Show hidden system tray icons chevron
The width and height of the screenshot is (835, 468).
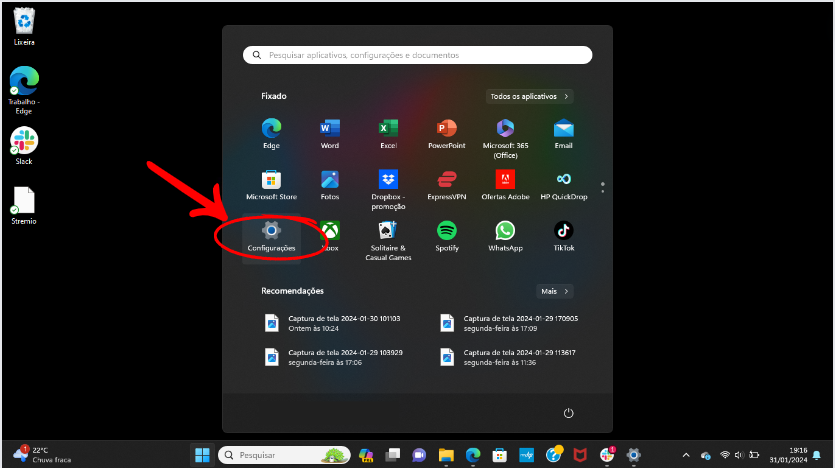point(686,455)
